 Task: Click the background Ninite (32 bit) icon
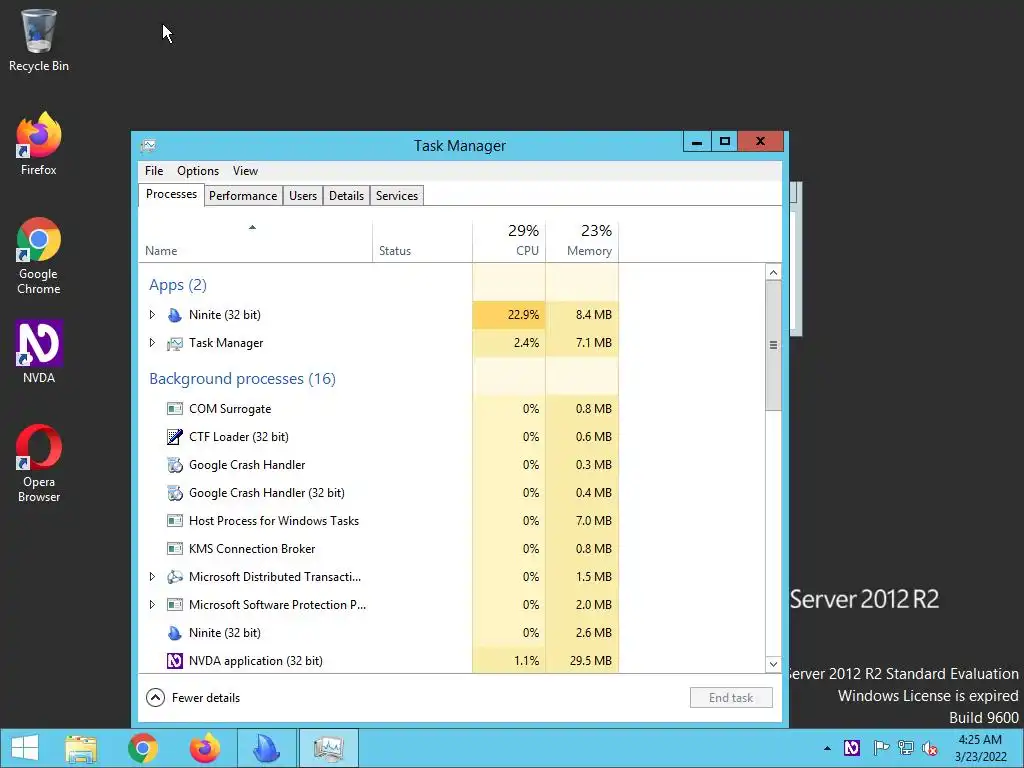(x=174, y=633)
